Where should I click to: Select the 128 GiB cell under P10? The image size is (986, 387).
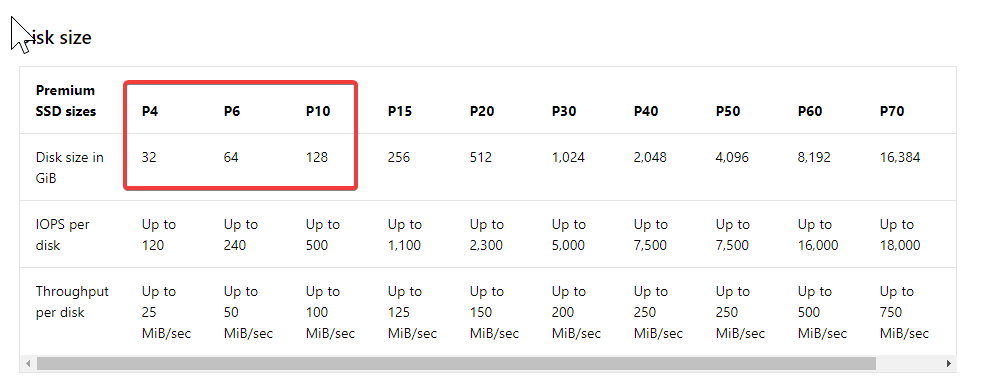[317, 157]
